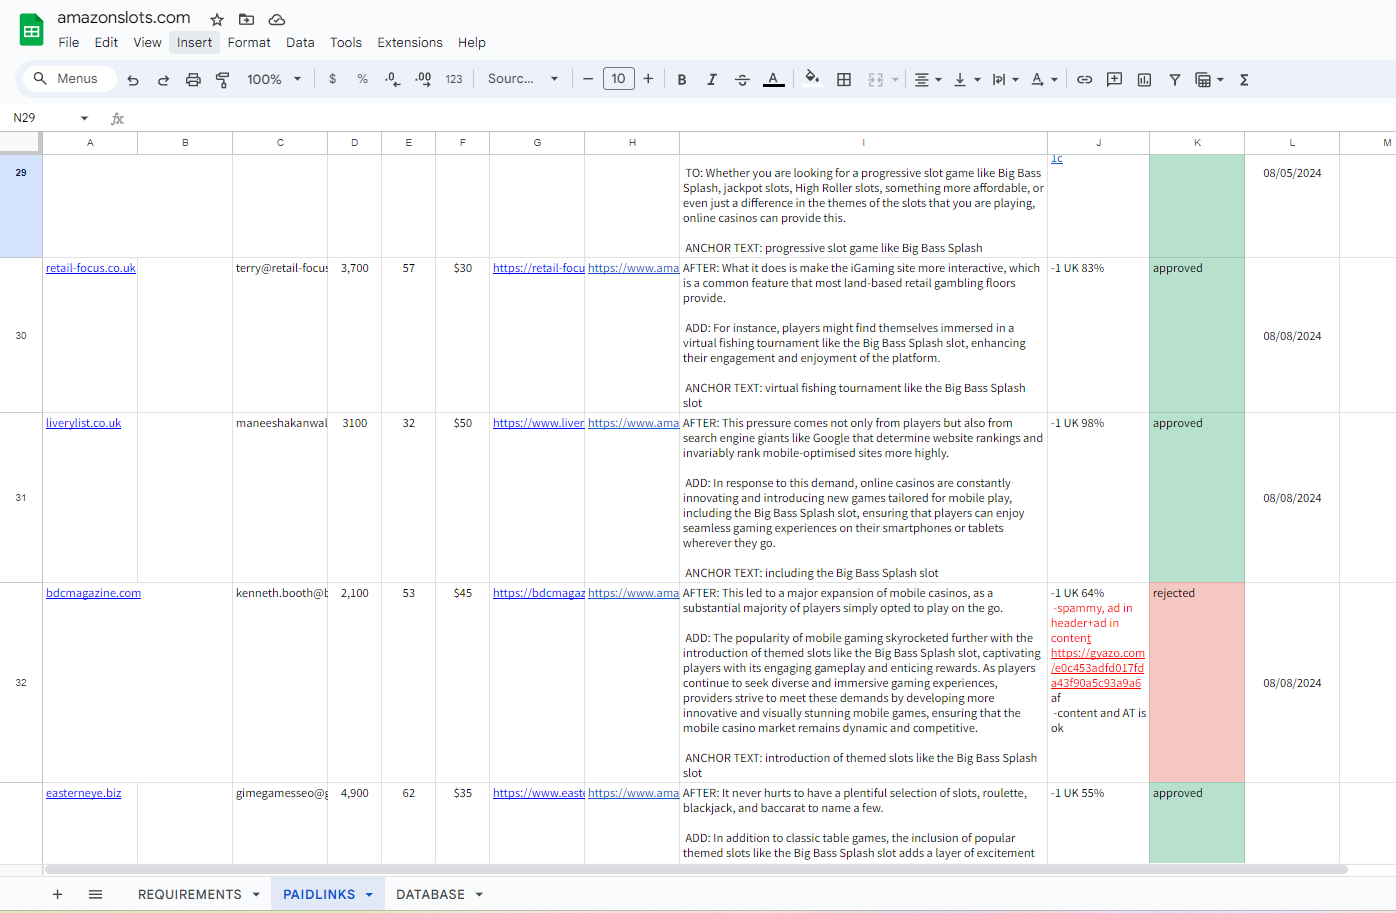Print the spreadsheet

click(x=193, y=80)
